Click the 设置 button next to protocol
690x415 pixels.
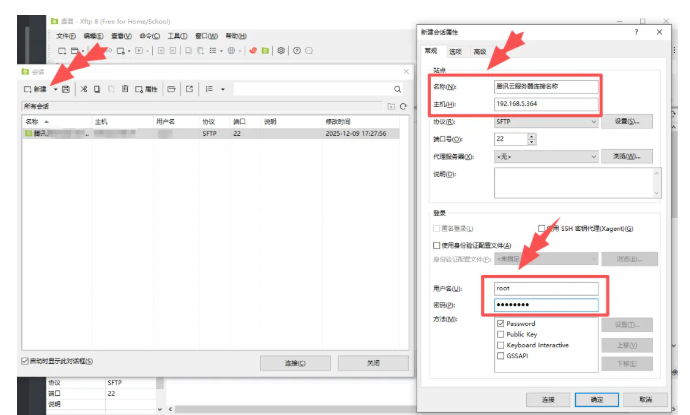(x=626, y=121)
